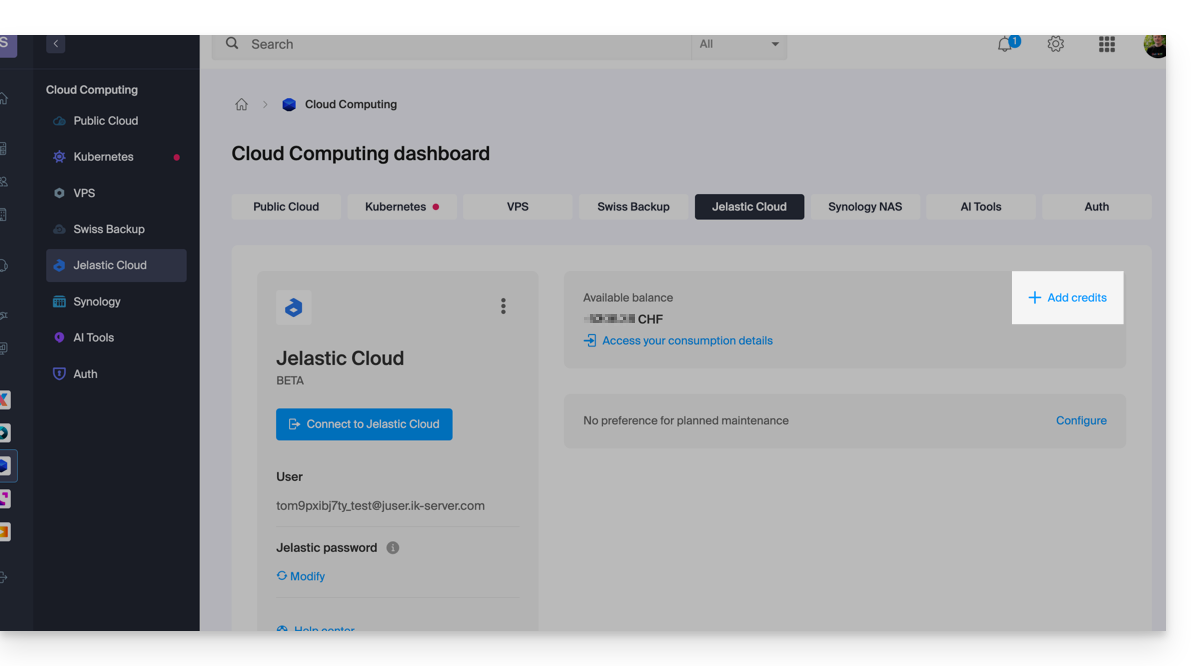Screen dimensions: 1201x666
Task: Select the Jelastic Cloud tab
Action: click(x=749, y=207)
